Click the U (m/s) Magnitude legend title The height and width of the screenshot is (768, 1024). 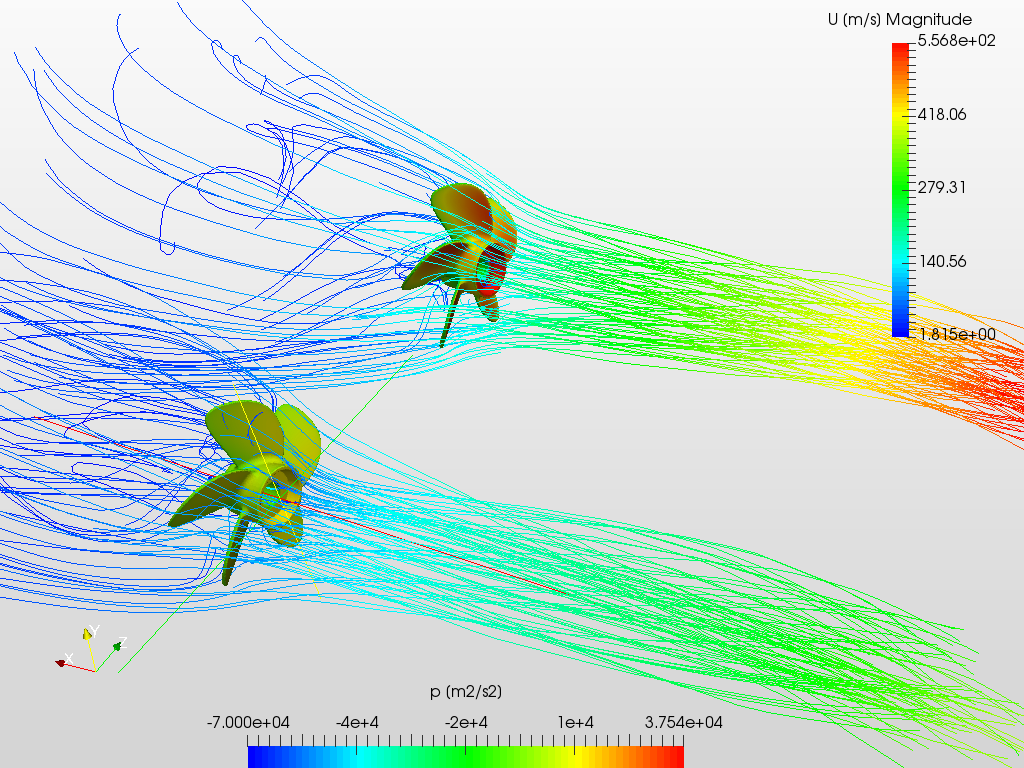[x=899, y=20]
